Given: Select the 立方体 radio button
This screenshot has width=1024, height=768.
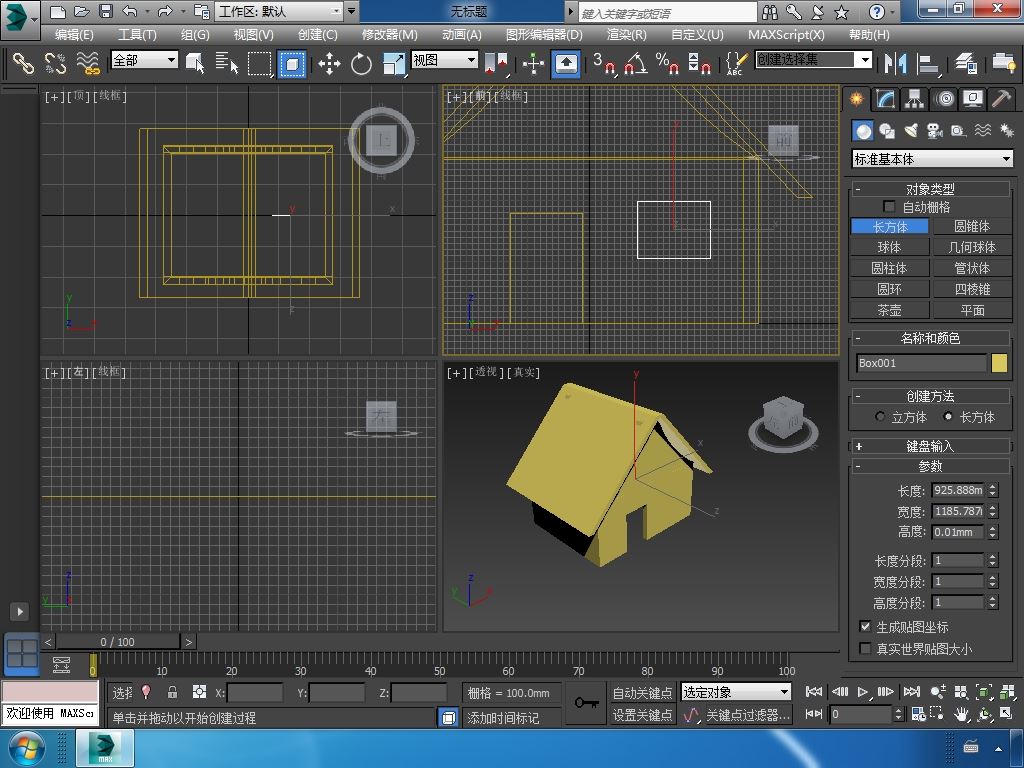Looking at the screenshot, I should click(880, 417).
